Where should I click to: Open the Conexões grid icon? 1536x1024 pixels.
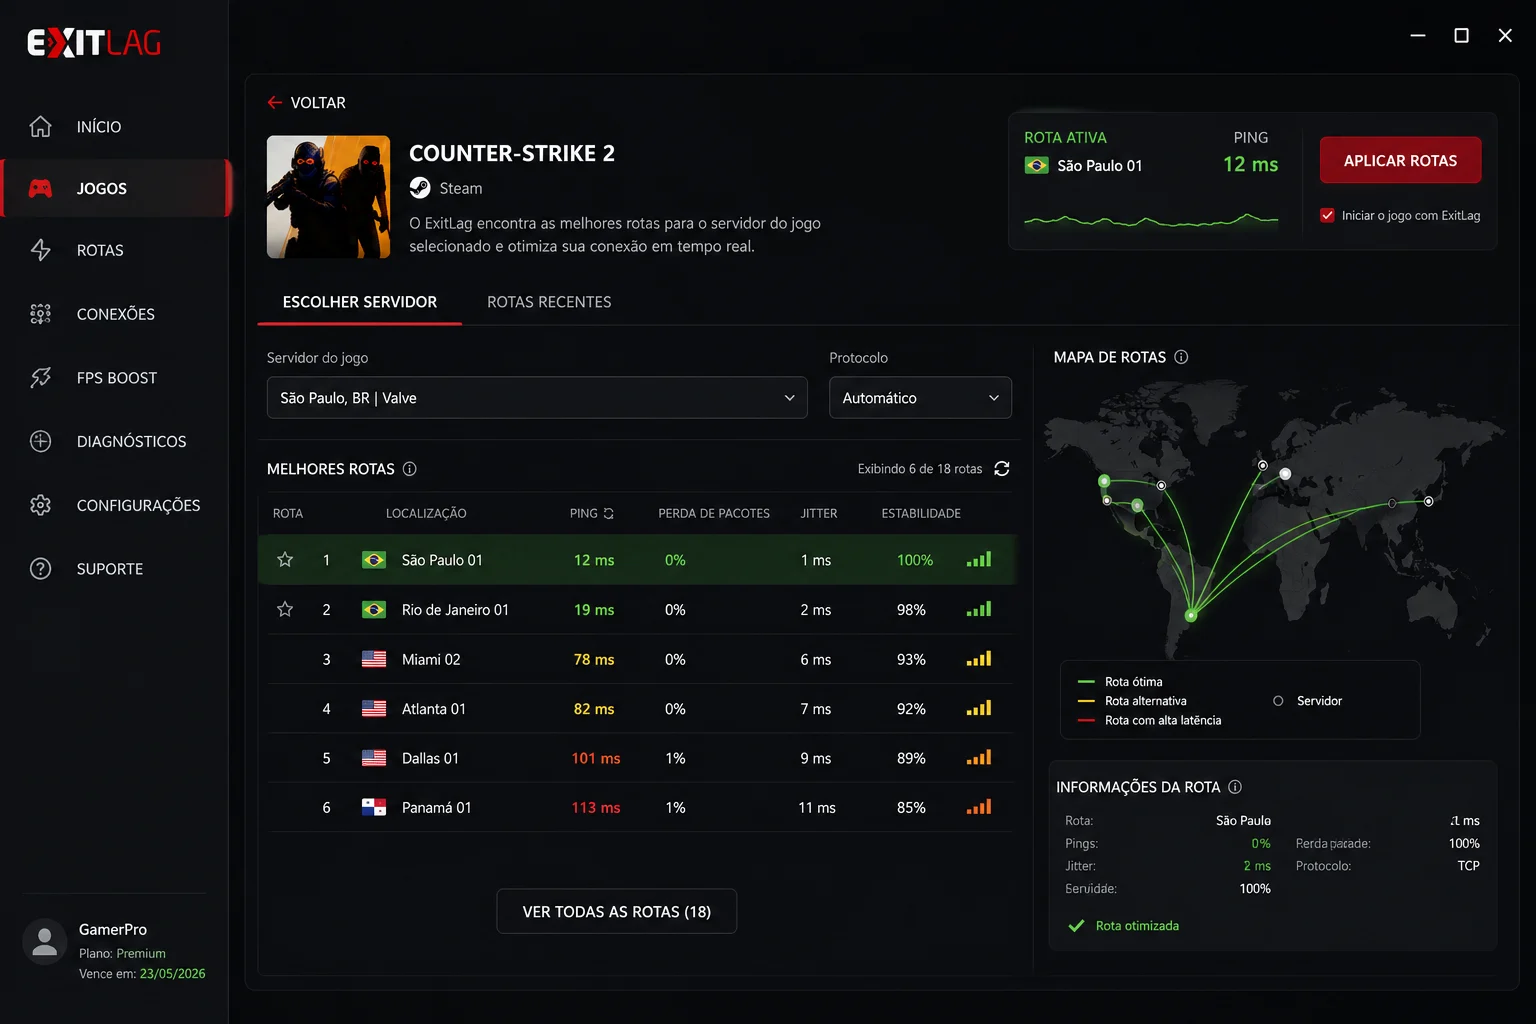click(40, 314)
